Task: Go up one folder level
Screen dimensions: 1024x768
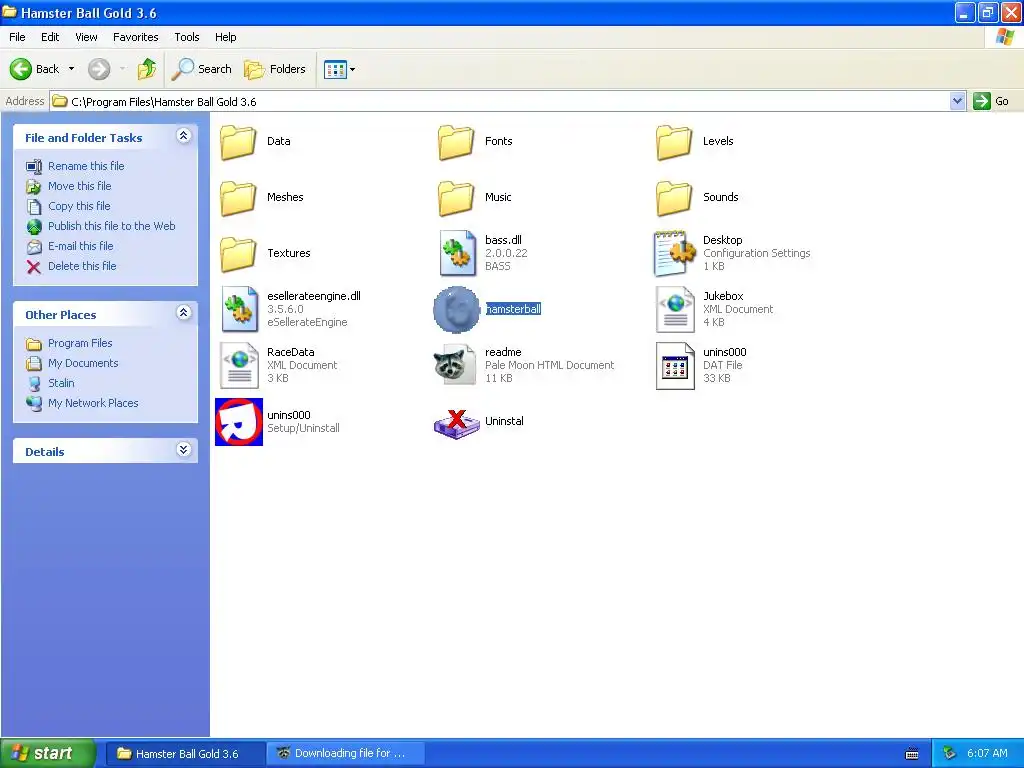Action: [146, 69]
